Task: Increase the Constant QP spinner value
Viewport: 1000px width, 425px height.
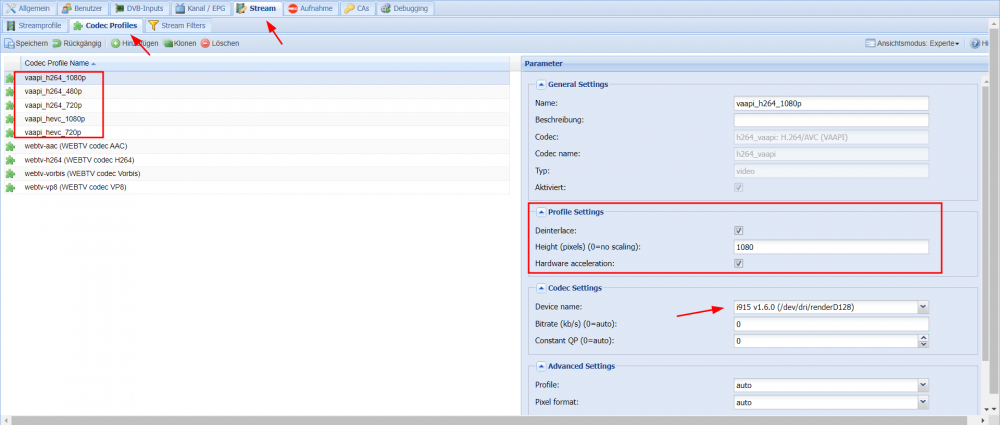Action: [923, 338]
